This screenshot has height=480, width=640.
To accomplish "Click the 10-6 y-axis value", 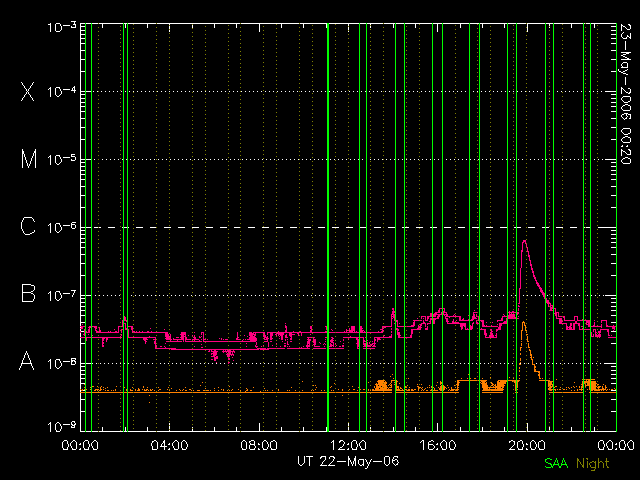I will pos(62,227).
